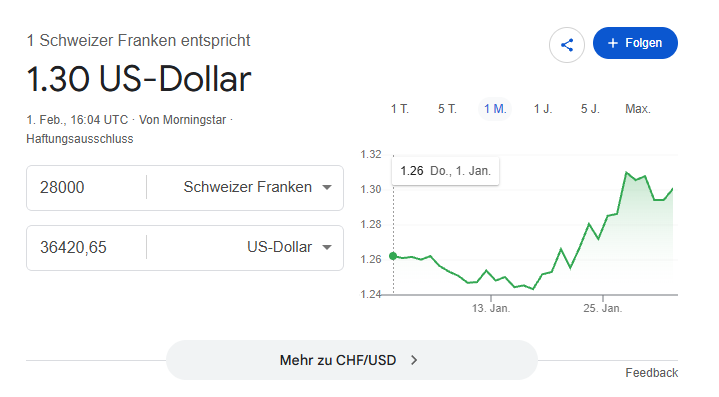719x397 pixels.
Task: Click the 13. Jan. marker on chart axis
Action: point(491,309)
